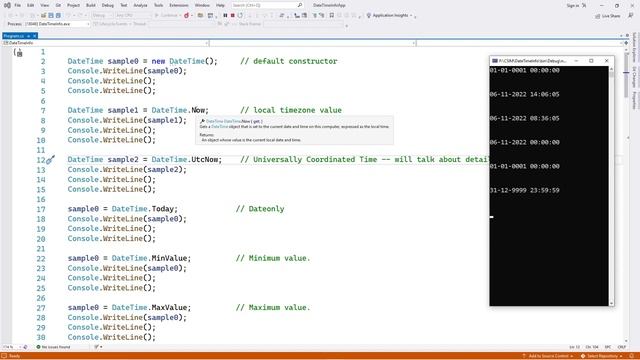The image size is (640, 360).
Task: Open the Git Changes side tab
Action: click(x=635, y=77)
